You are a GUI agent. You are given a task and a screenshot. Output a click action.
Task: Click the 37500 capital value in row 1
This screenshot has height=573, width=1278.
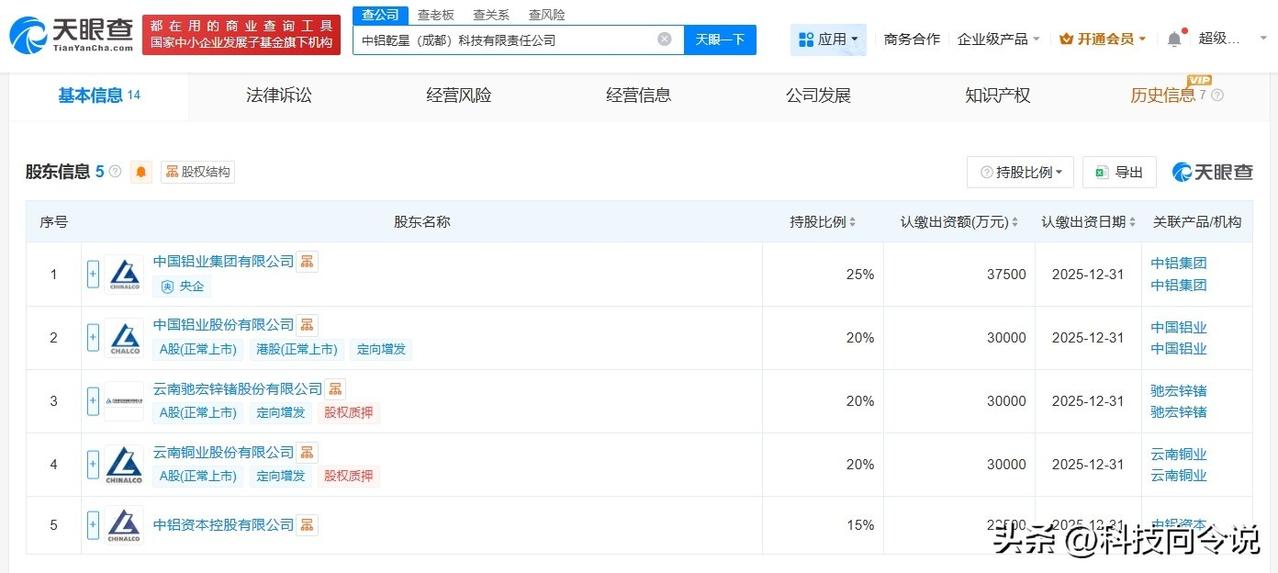click(x=1006, y=274)
